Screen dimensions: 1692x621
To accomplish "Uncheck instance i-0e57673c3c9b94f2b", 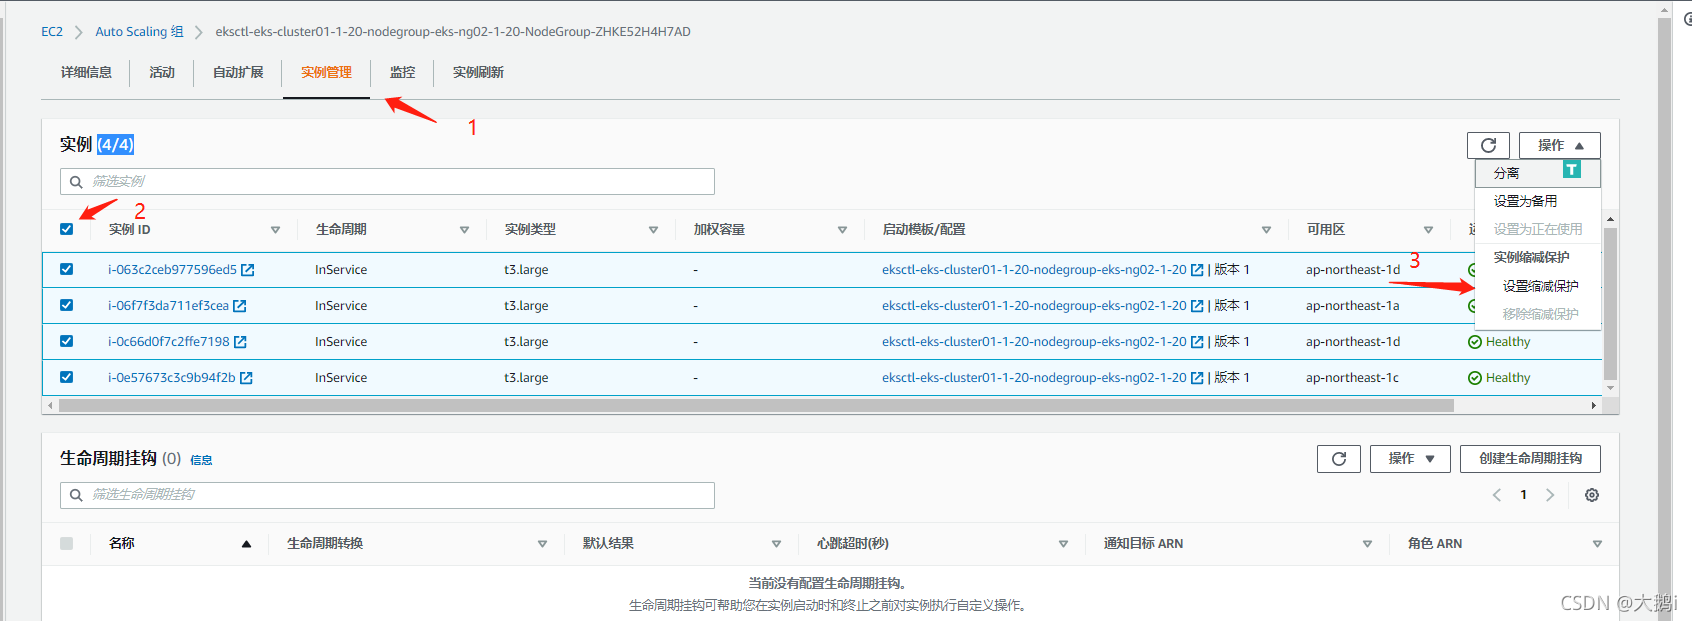I will click(67, 377).
